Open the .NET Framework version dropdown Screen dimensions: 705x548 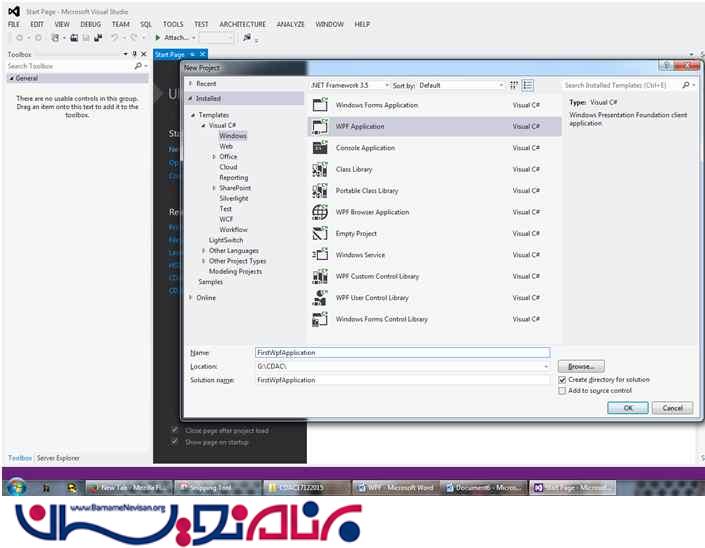(x=347, y=86)
